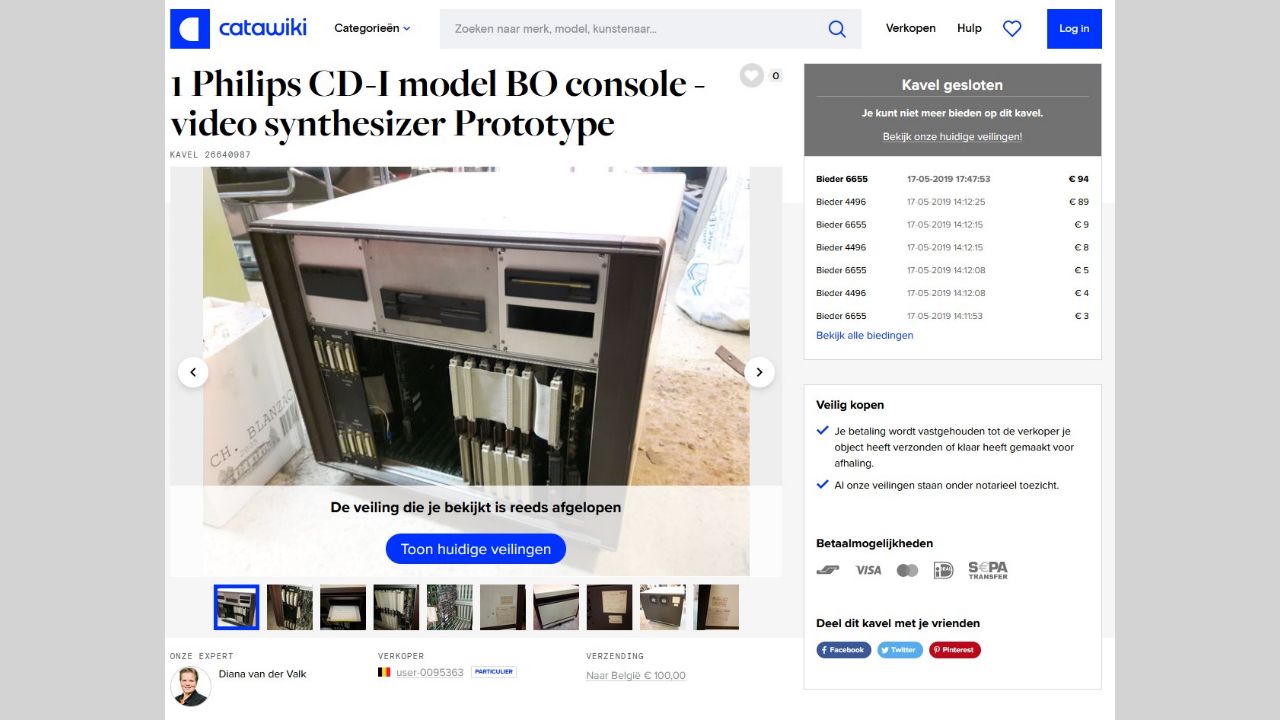Screen dimensions: 1280x720
Task: Share lot on Pinterest
Action: click(x=955, y=650)
